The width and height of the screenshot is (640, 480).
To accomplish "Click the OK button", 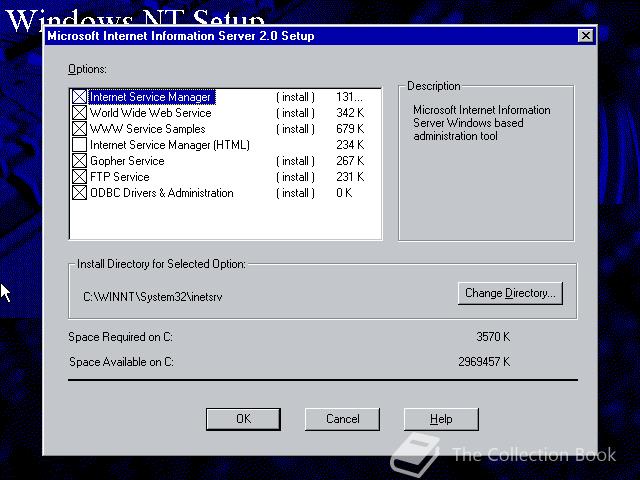I will [243, 419].
